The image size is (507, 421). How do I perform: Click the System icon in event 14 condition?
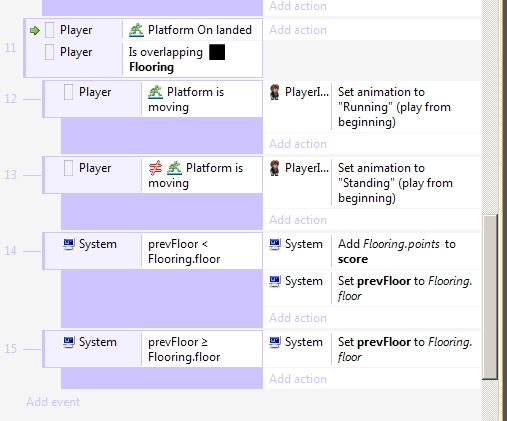tap(69, 244)
